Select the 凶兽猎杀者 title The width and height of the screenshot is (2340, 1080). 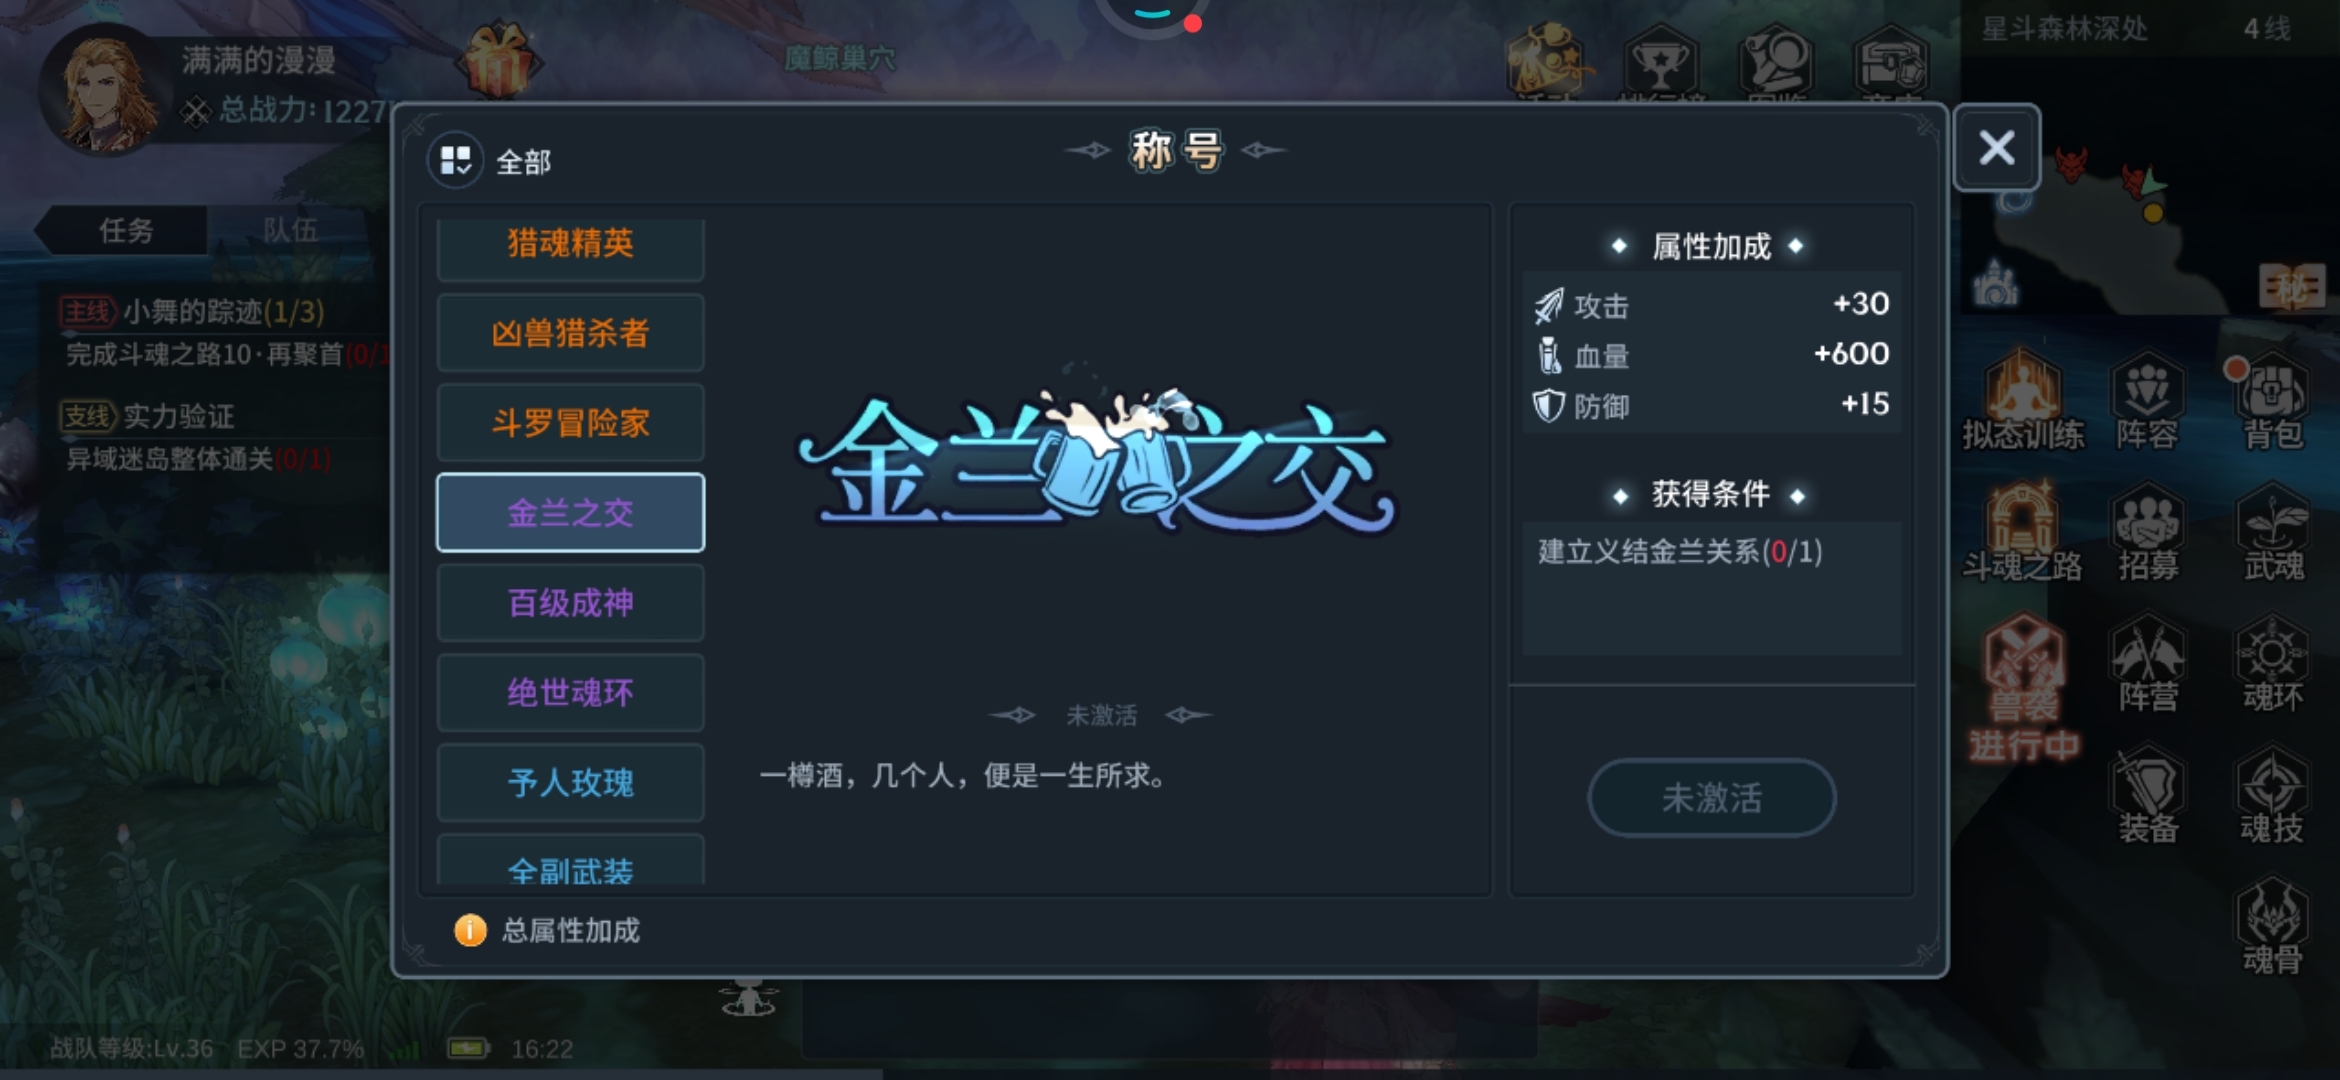(570, 333)
